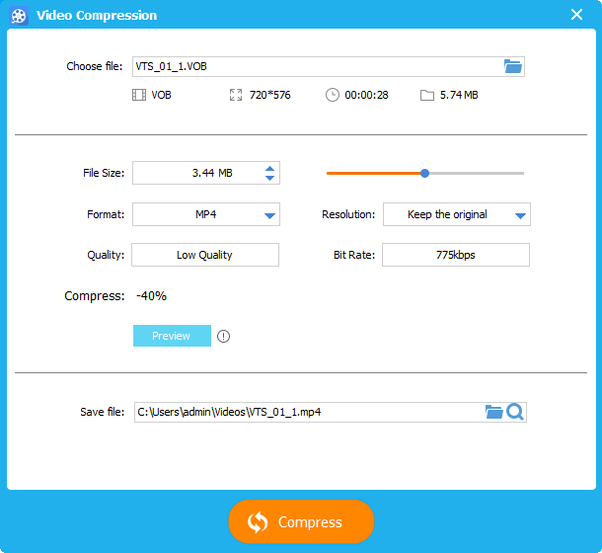Increase file size with up arrow
Viewport: 602px width, 553px height.
[x=270, y=169]
